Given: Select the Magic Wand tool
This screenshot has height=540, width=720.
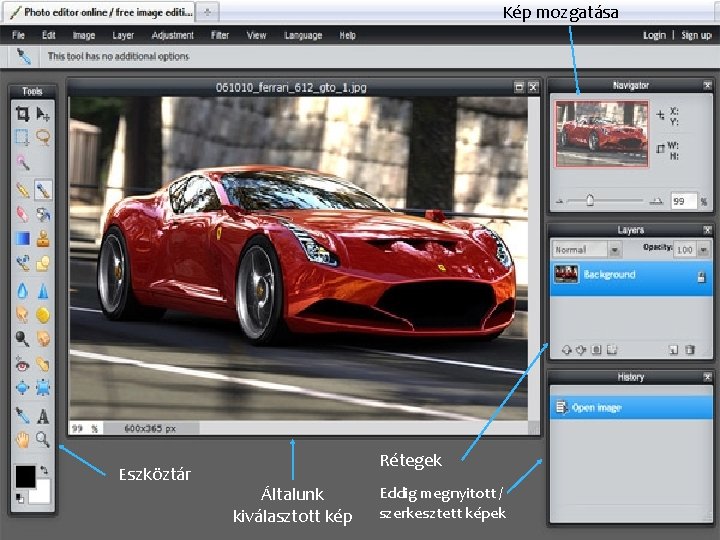Looking at the screenshot, I should coord(22,162).
